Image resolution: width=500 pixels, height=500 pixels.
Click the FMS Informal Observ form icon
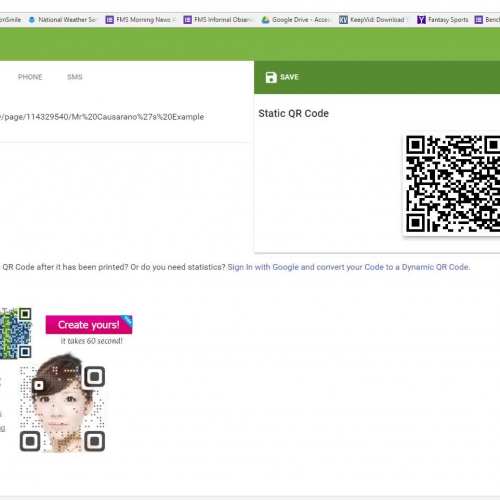click(187, 20)
